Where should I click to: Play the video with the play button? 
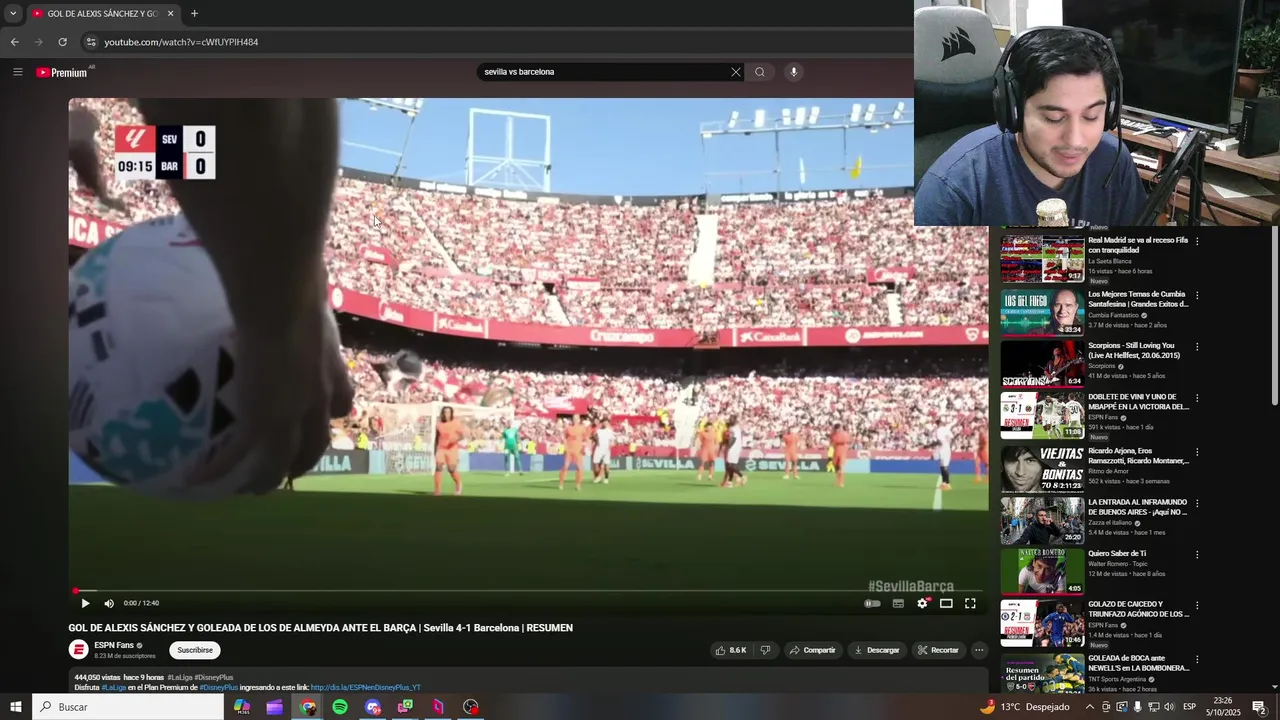(85, 603)
